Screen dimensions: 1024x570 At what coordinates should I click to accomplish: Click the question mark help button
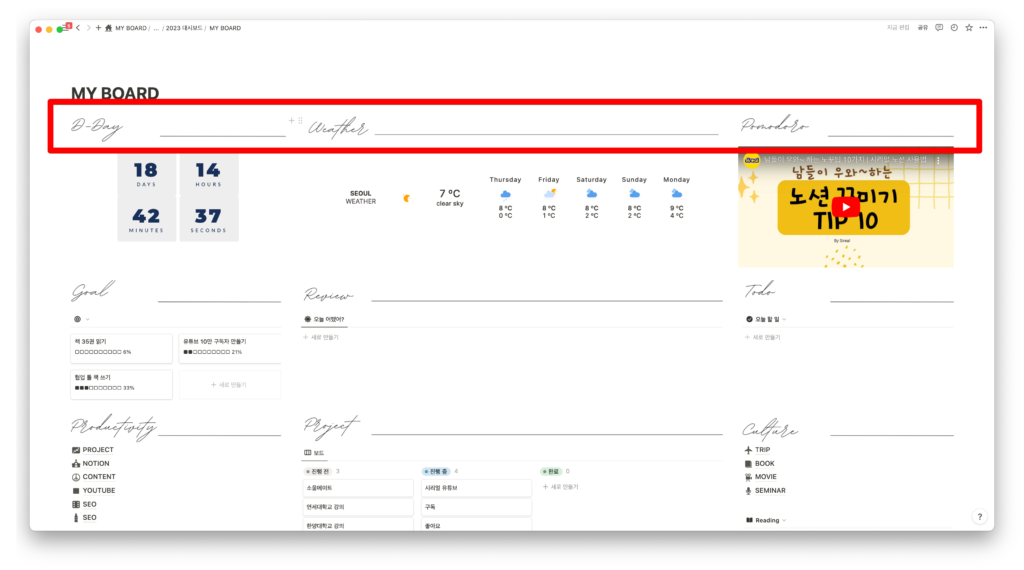[979, 517]
